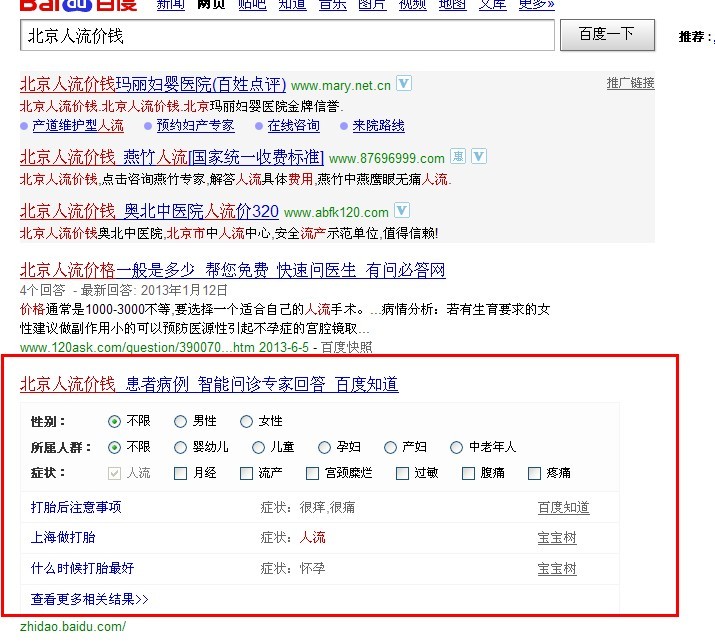Click 宝宝树 source in 上海做打胎 row

[557, 538]
